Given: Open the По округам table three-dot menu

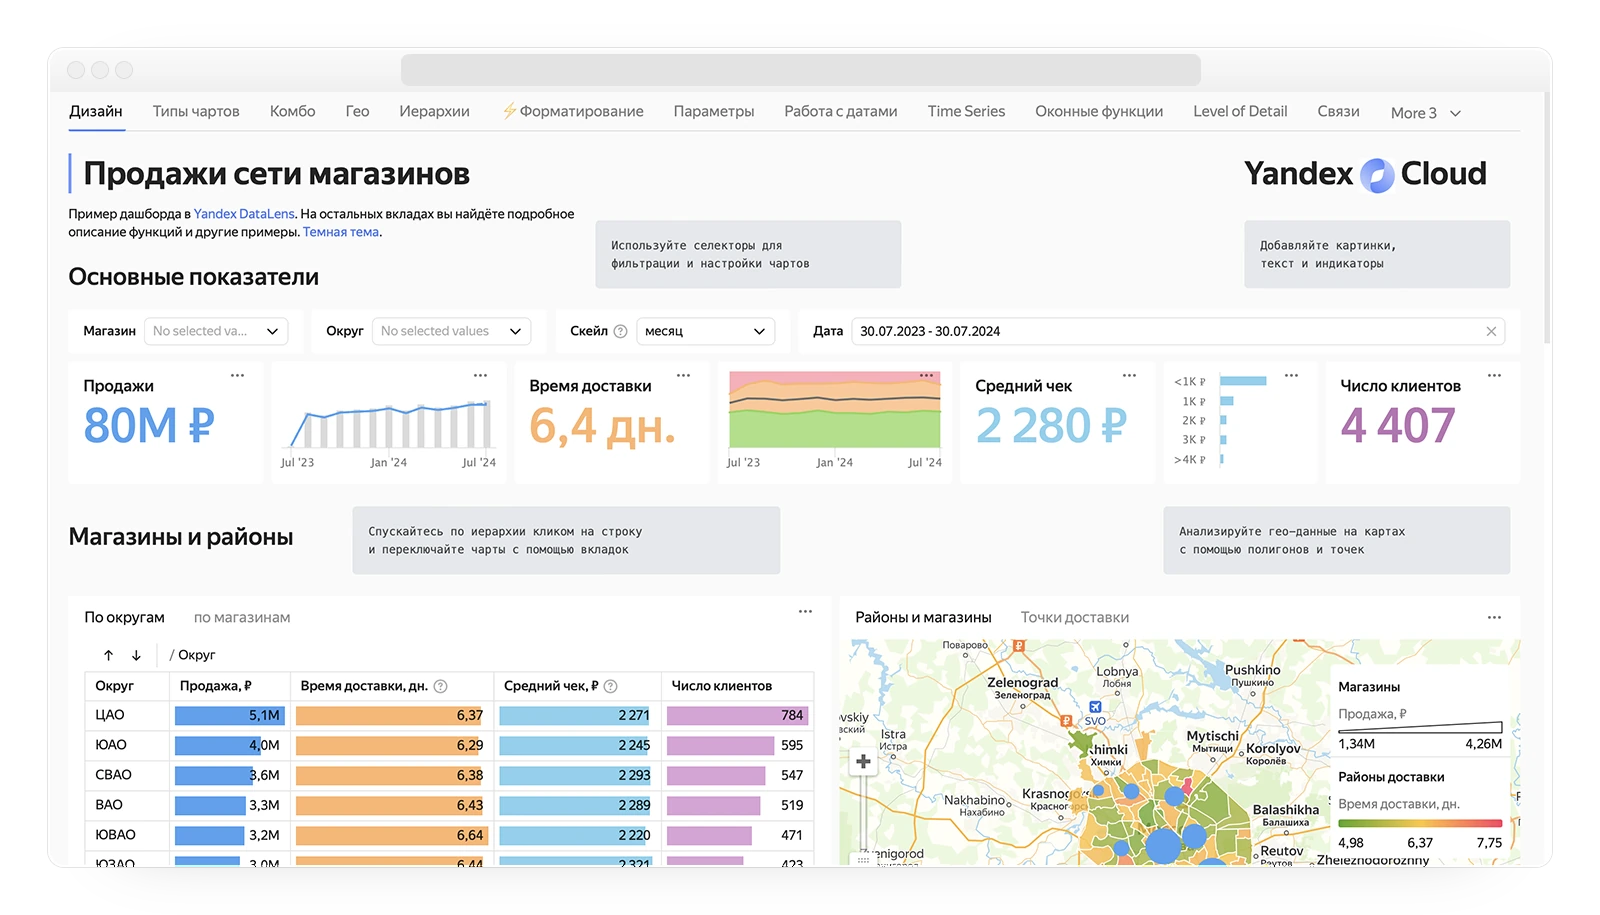Looking at the screenshot, I should click(805, 612).
